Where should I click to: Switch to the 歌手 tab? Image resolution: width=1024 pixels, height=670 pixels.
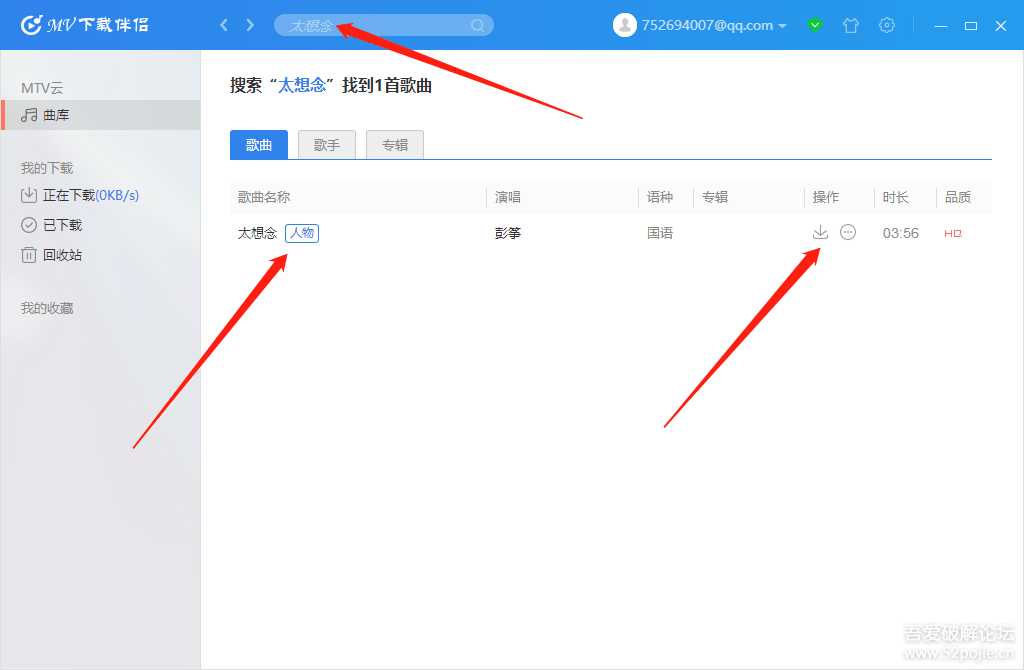pos(327,144)
